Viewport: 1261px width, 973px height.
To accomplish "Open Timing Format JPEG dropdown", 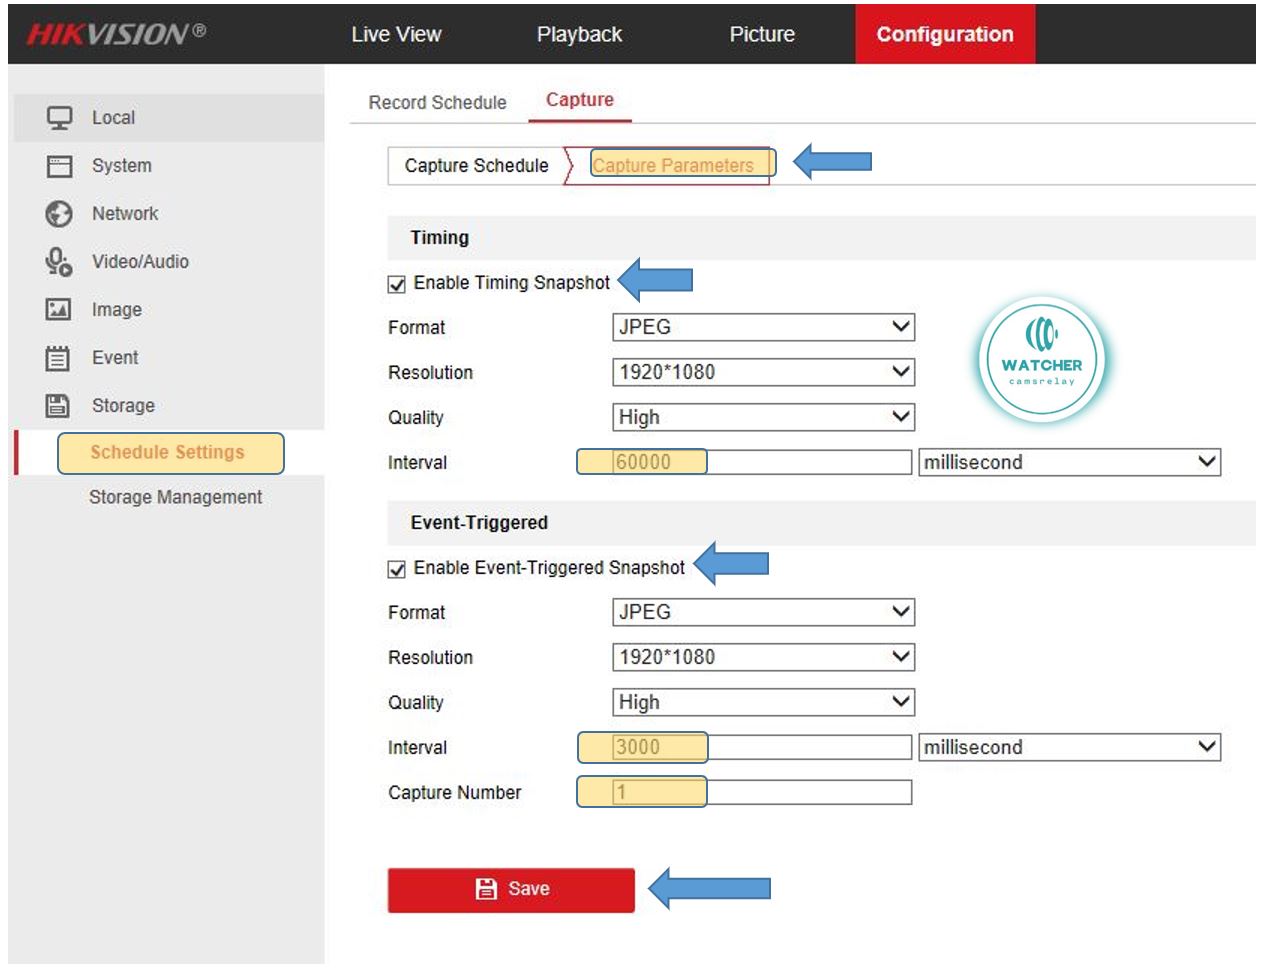I will [763, 327].
